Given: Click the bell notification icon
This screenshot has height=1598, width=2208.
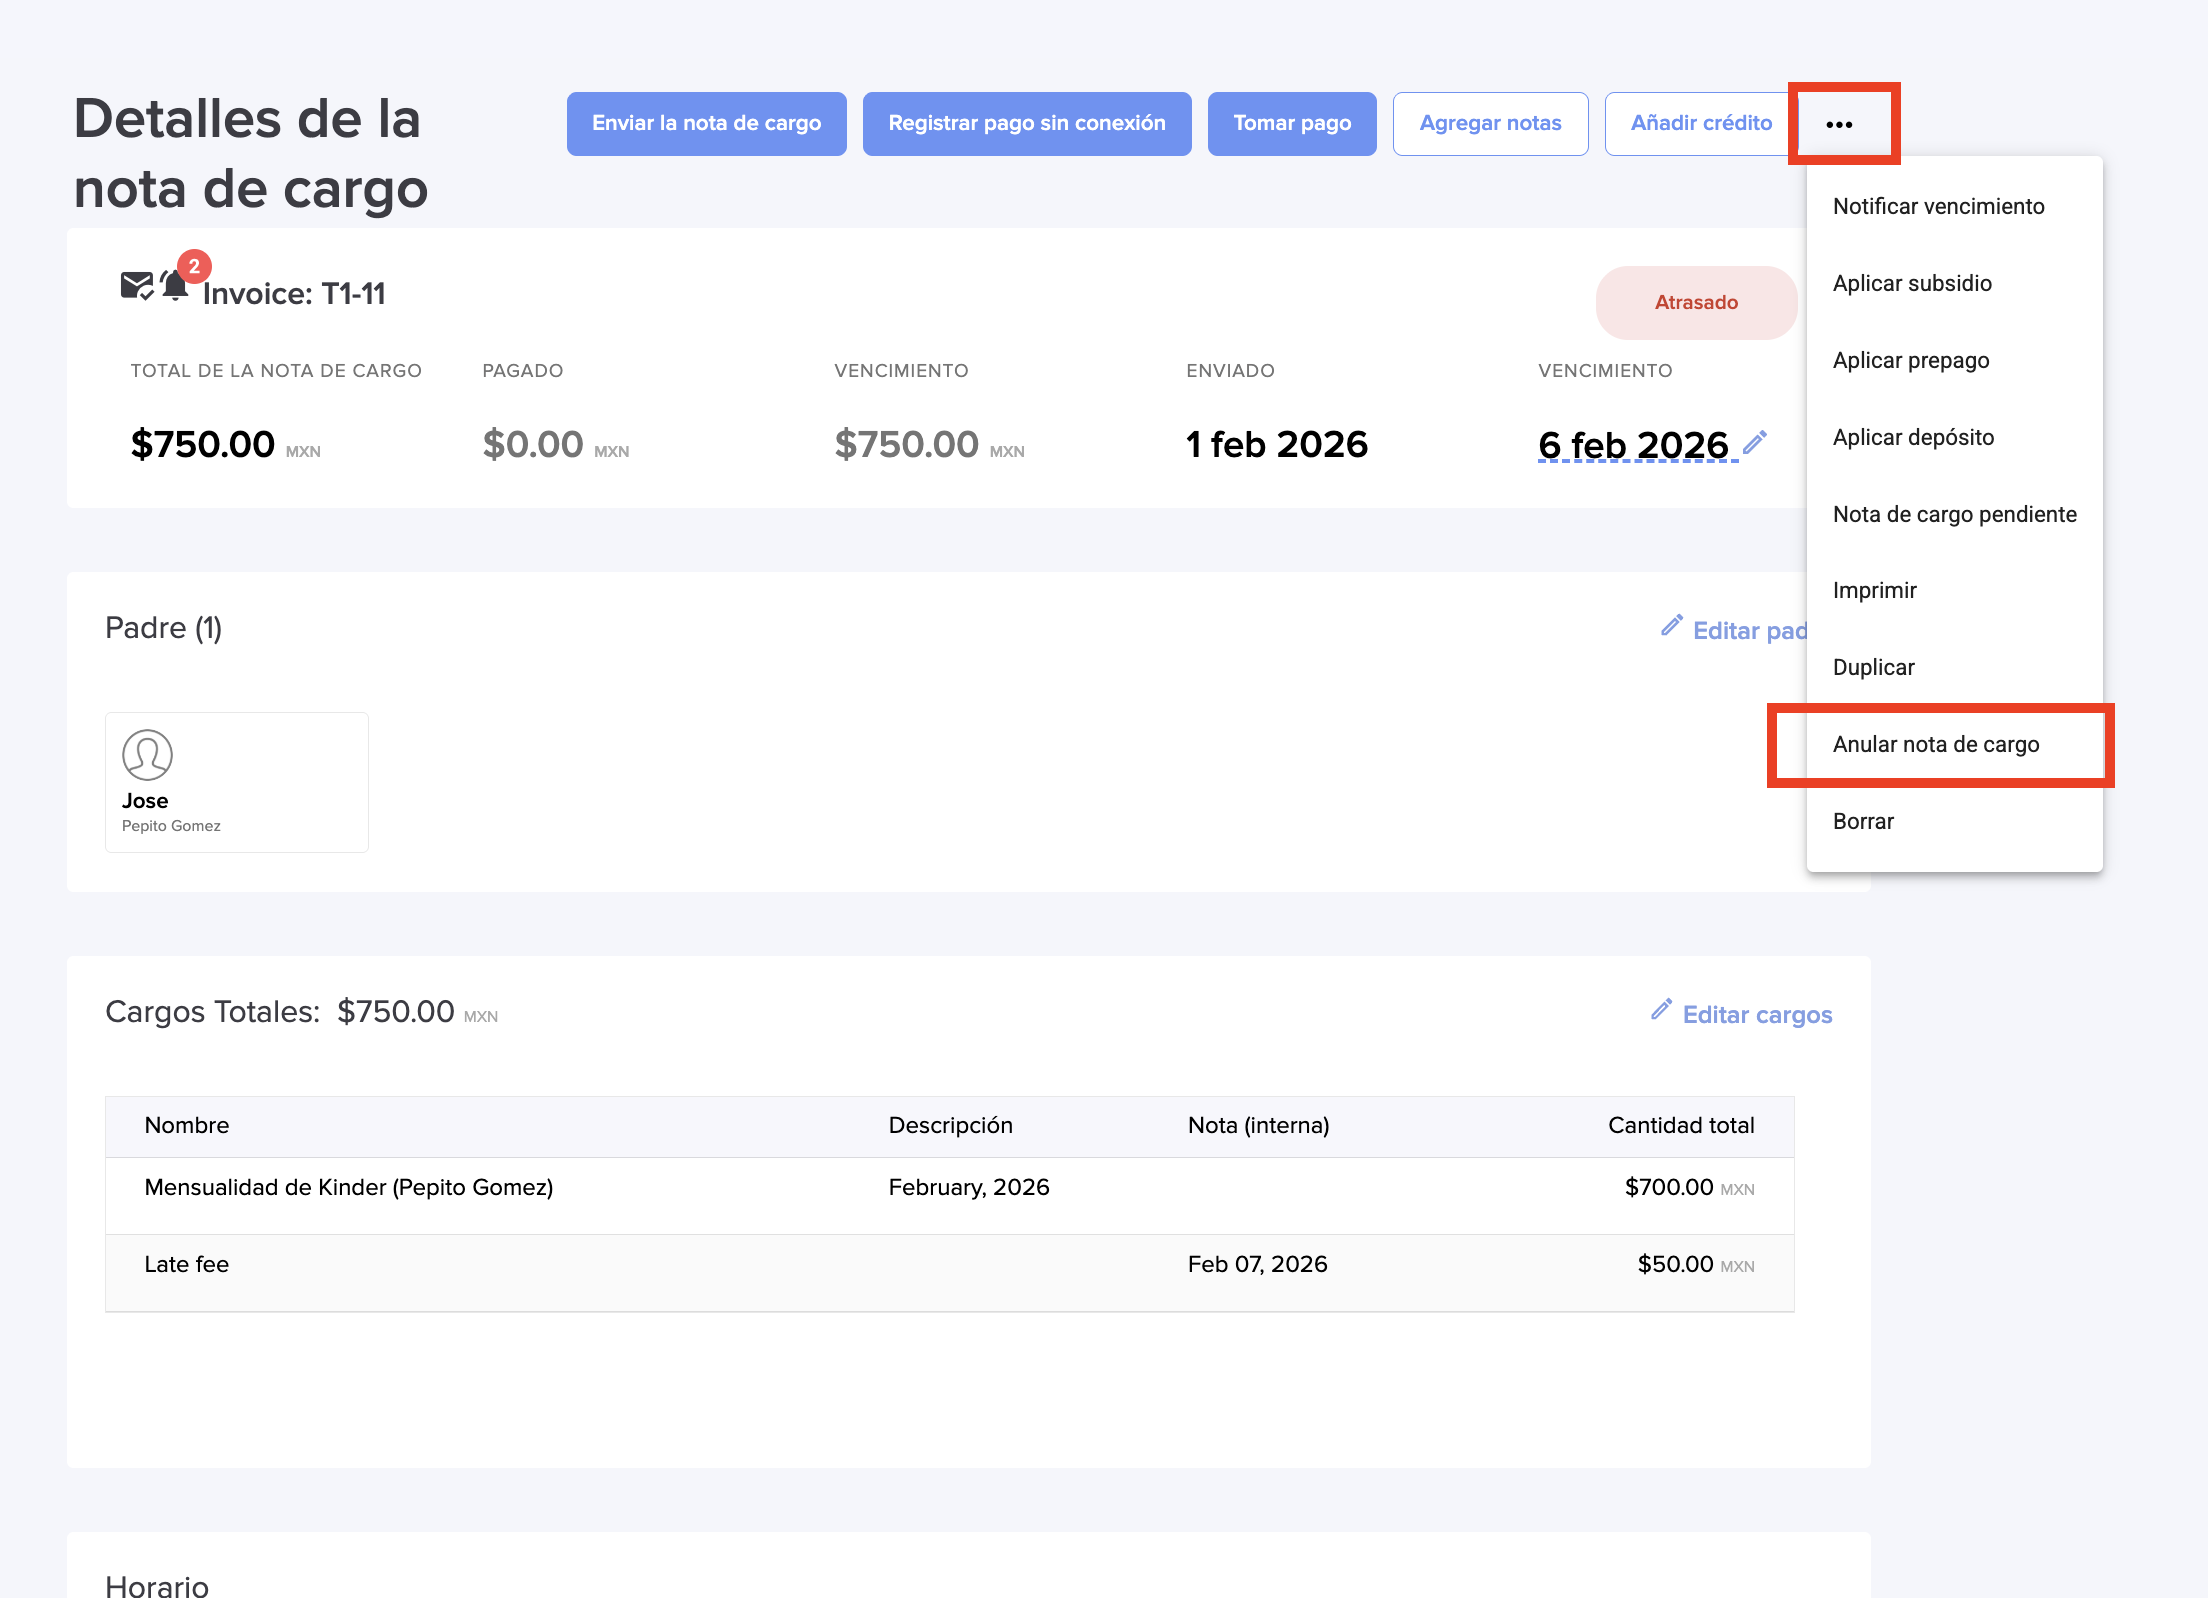Looking at the screenshot, I should (x=175, y=286).
